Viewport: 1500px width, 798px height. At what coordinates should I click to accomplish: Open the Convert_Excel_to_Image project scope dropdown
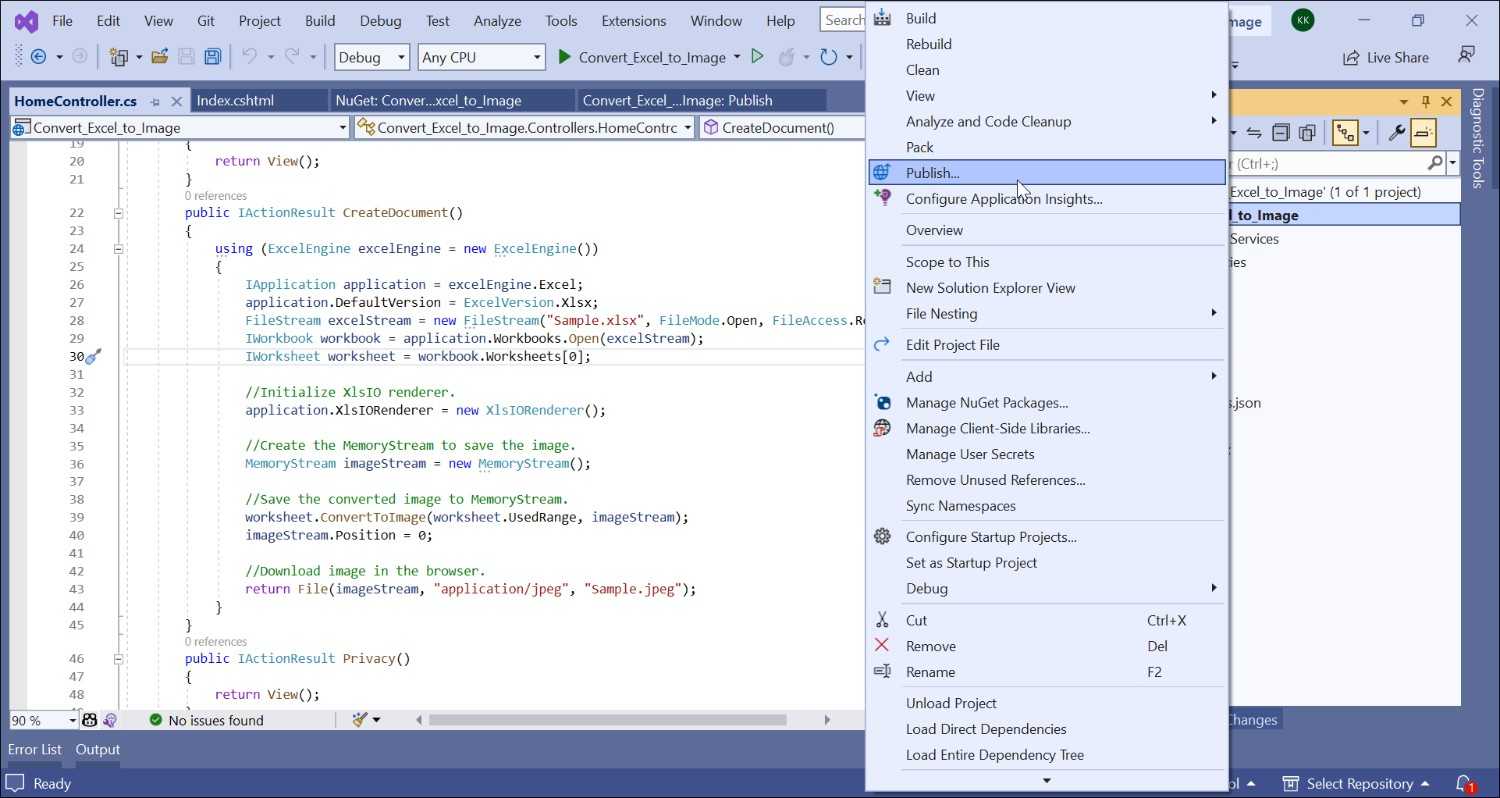pos(180,128)
